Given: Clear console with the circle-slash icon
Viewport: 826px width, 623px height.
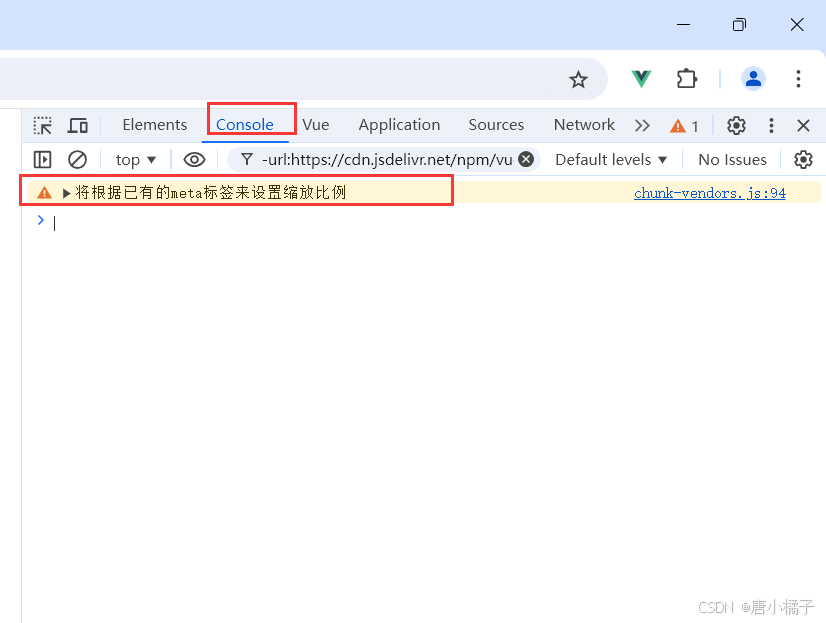Looking at the screenshot, I should pos(77,160).
